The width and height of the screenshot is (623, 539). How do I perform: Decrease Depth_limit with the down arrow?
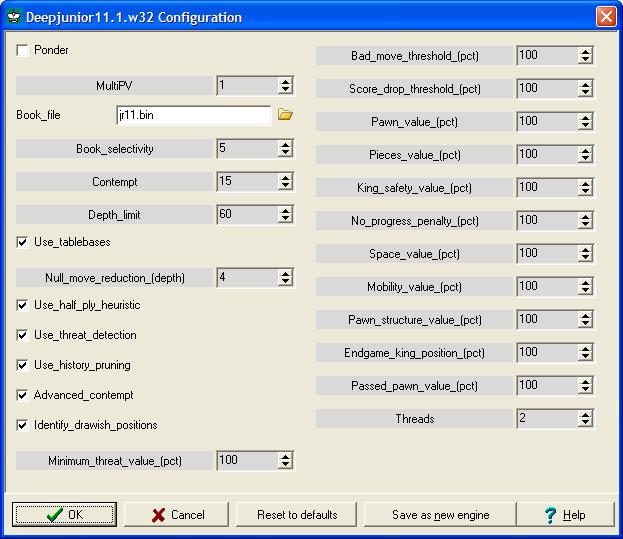point(286,219)
